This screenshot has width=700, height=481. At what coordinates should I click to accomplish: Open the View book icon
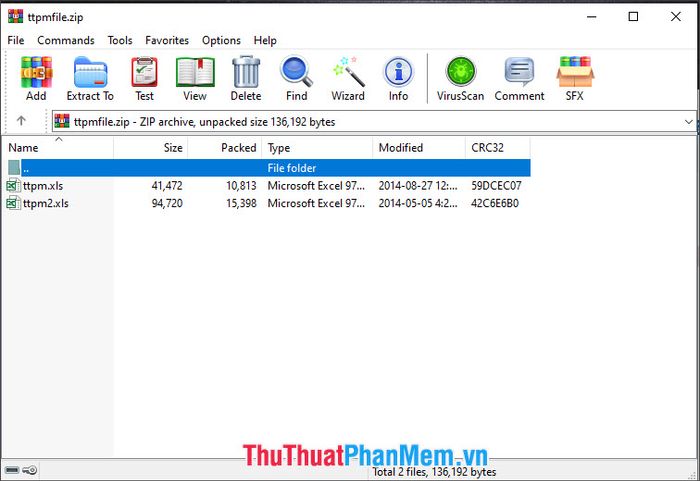[x=195, y=72]
